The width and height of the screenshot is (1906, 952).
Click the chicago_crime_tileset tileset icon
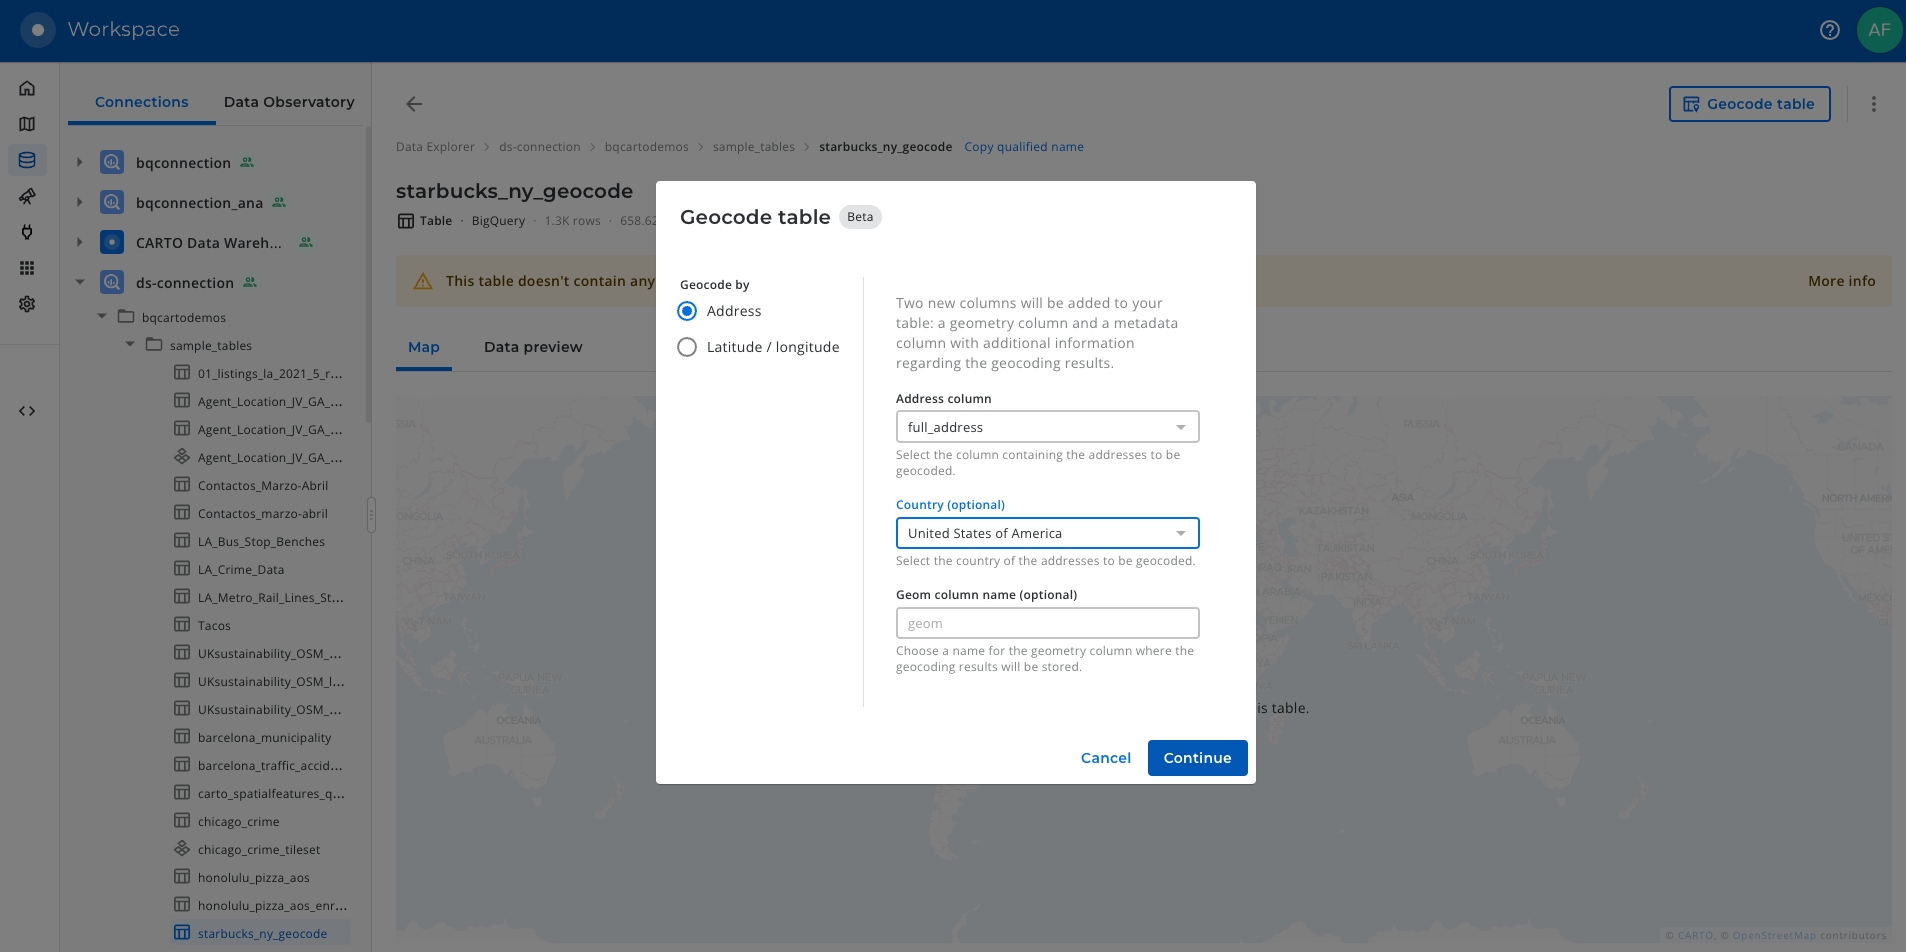(x=182, y=848)
